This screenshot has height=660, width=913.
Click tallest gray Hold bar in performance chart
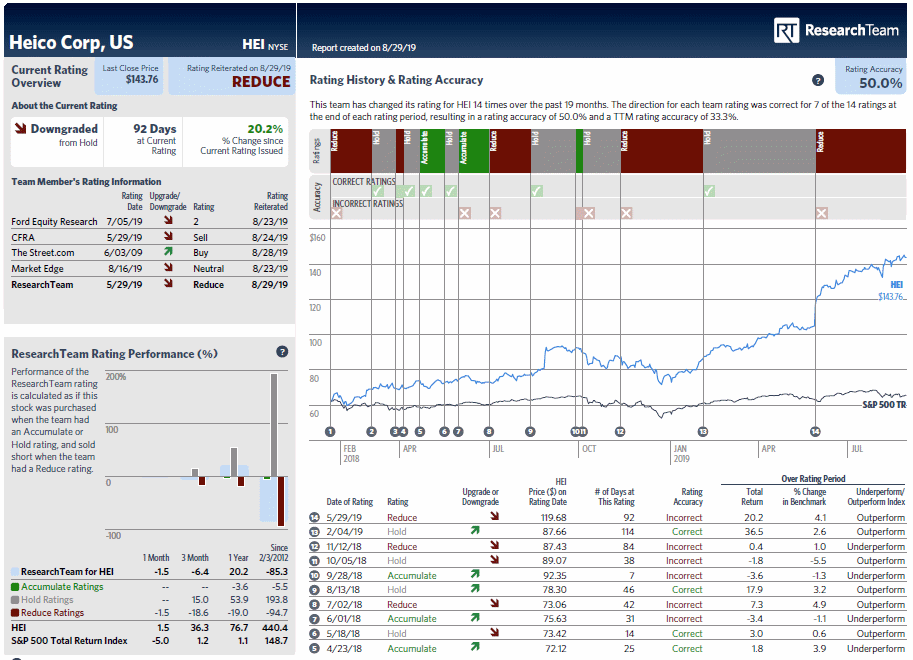[274, 425]
